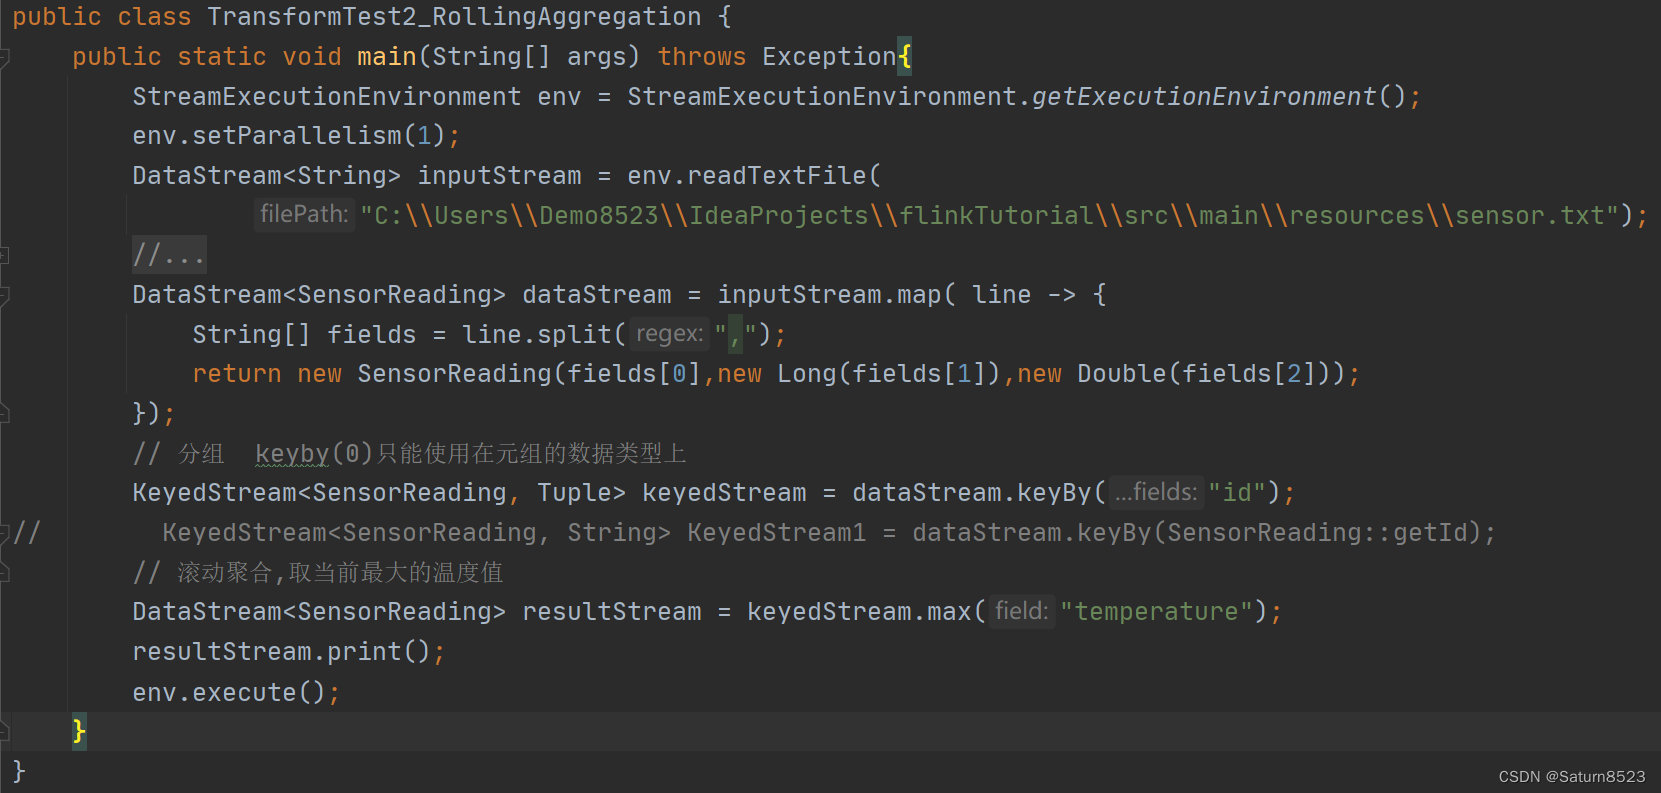Click the "temperature" string literal
The image size is (1661, 793).
[x=1157, y=612]
